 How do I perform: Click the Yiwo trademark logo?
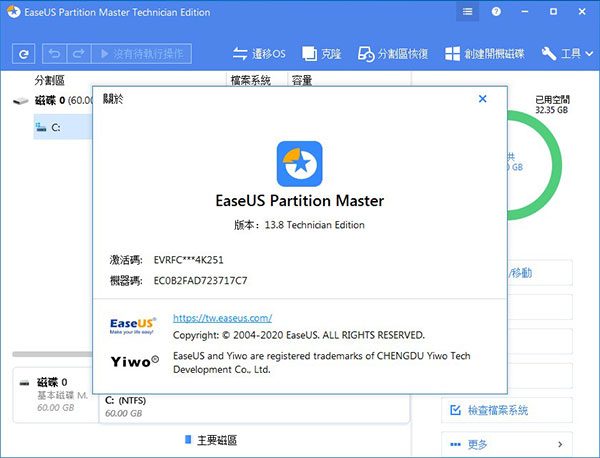134,361
